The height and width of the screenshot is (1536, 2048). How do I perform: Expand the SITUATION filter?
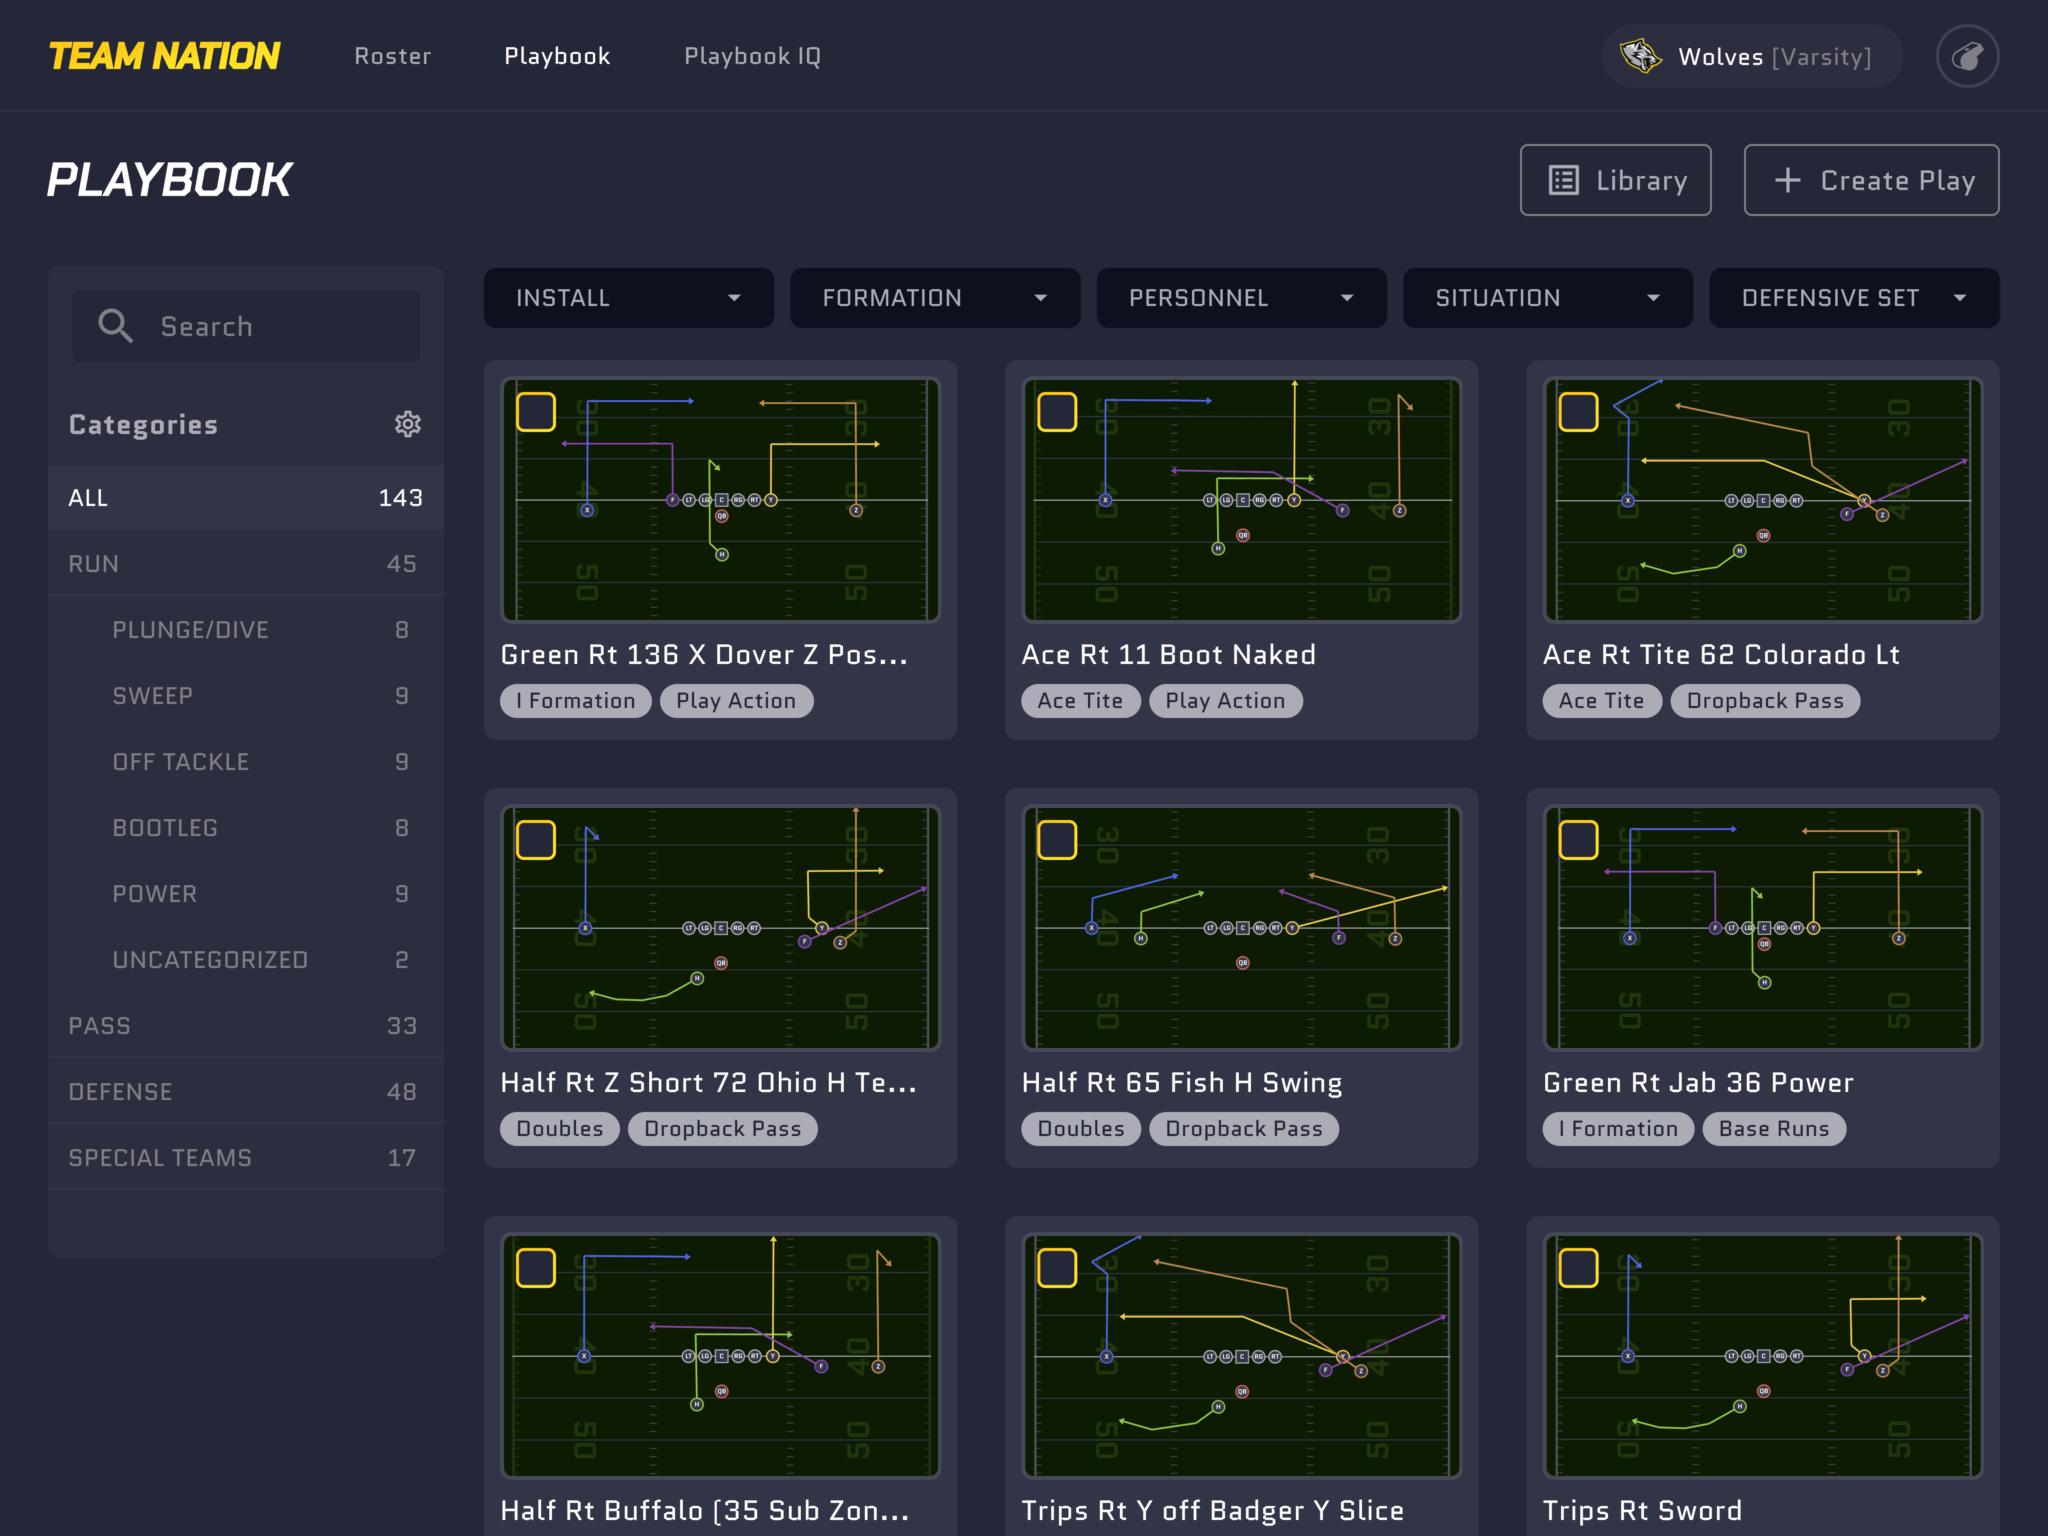(x=1546, y=298)
